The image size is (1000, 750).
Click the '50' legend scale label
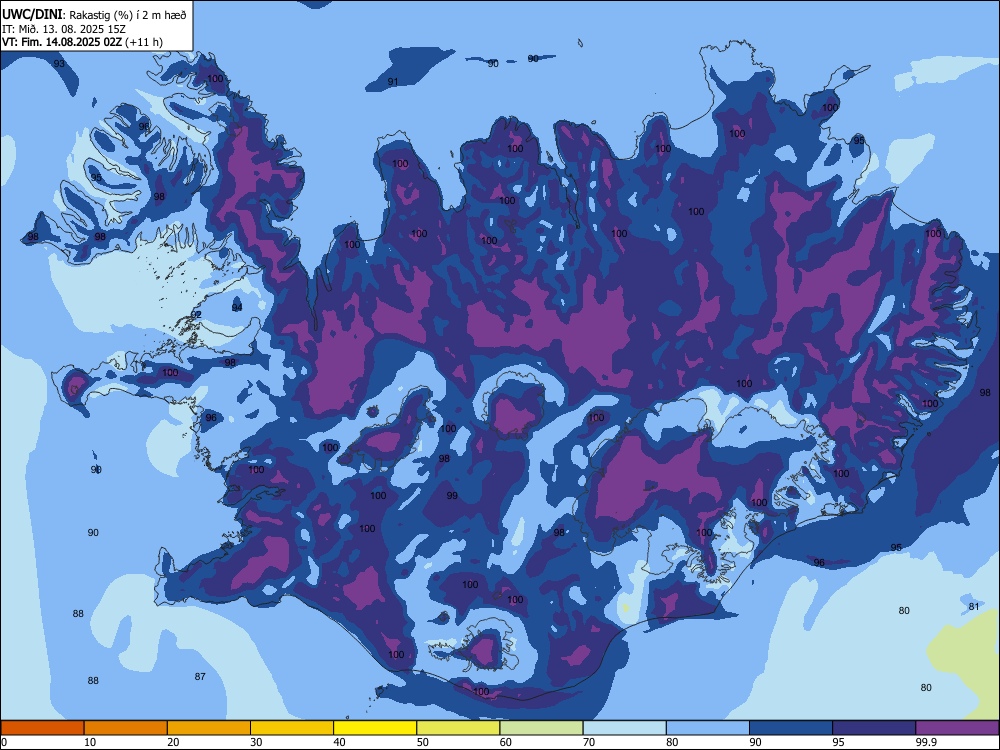click(422, 742)
